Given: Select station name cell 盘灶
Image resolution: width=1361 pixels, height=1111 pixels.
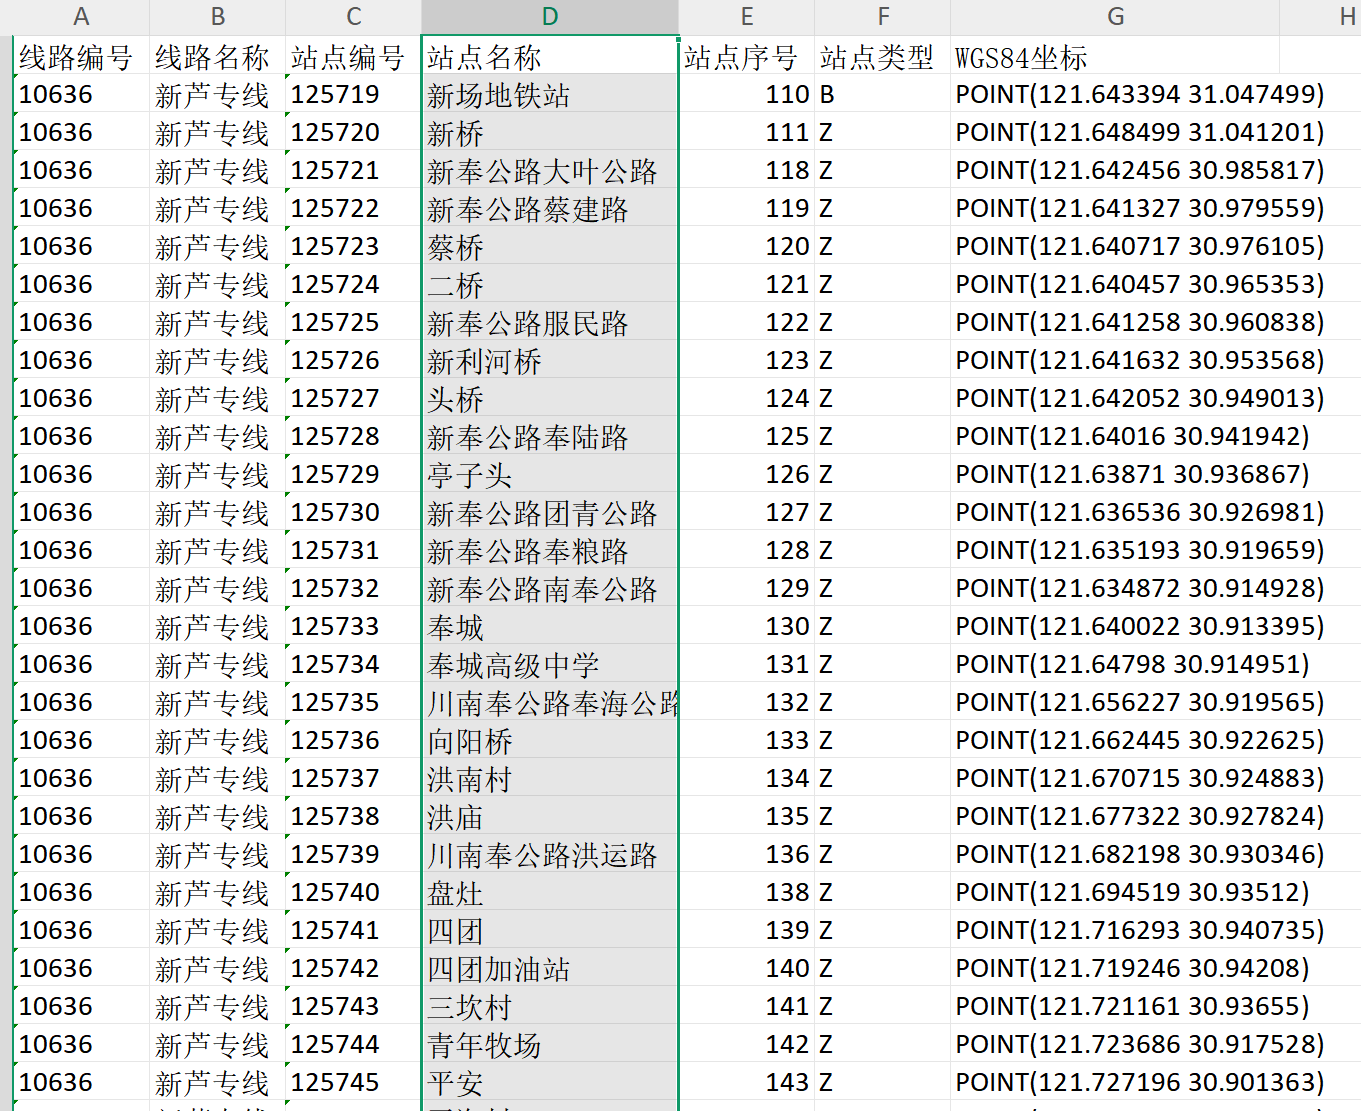Looking at the screenshot, I should click(x=550, y=892).
